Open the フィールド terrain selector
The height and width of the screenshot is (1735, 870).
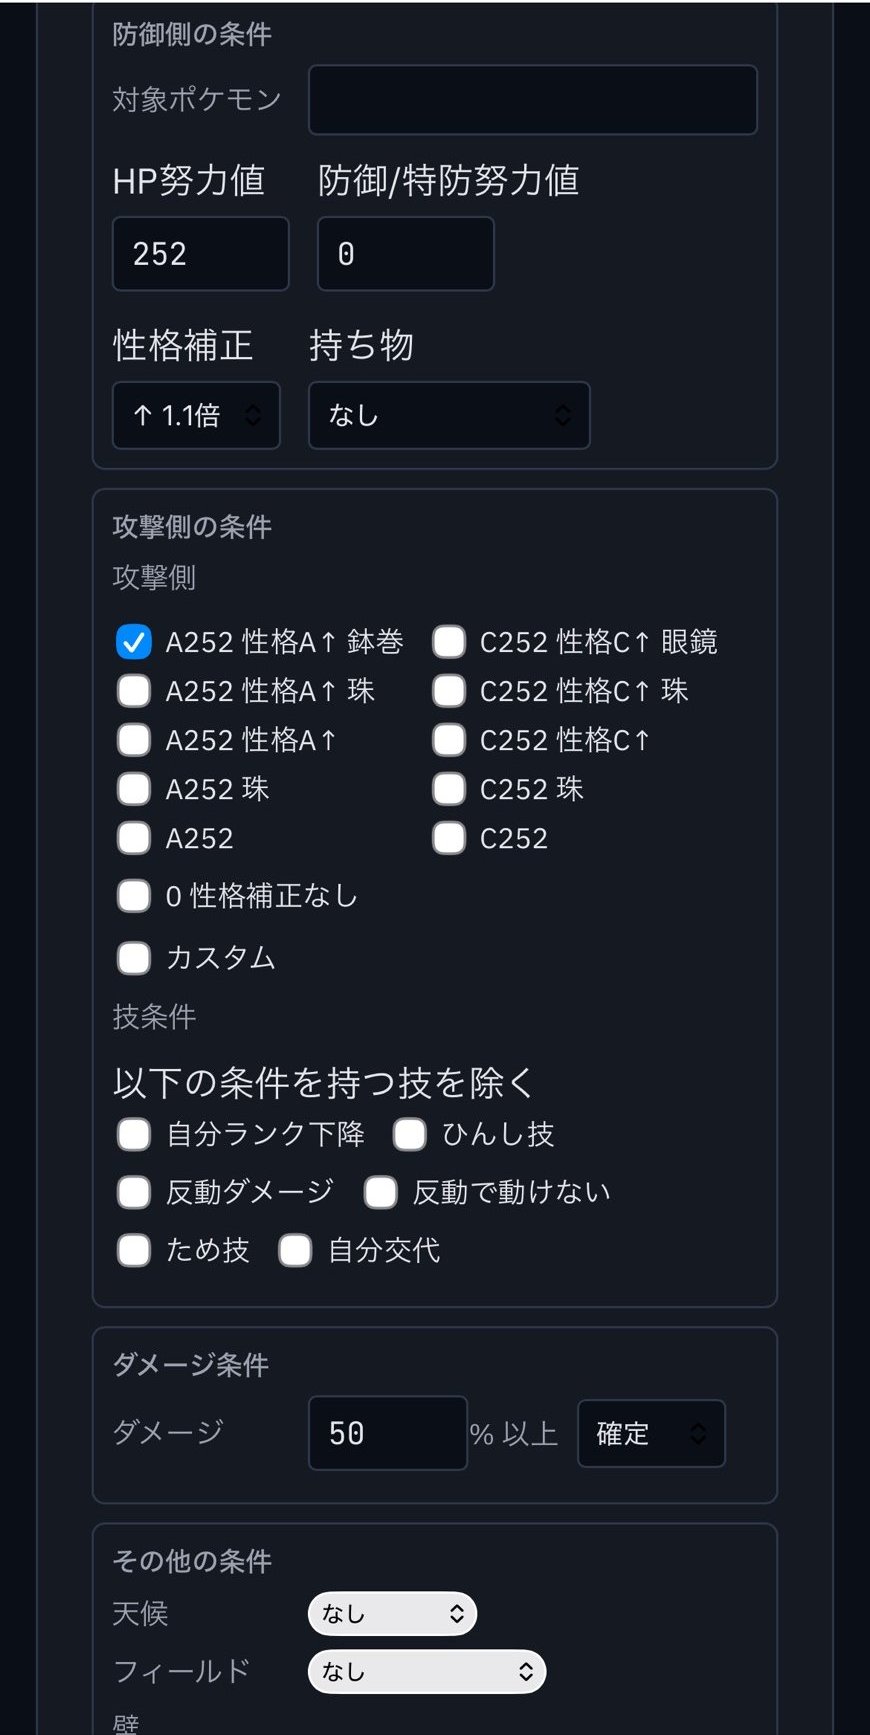point(426,1671)
